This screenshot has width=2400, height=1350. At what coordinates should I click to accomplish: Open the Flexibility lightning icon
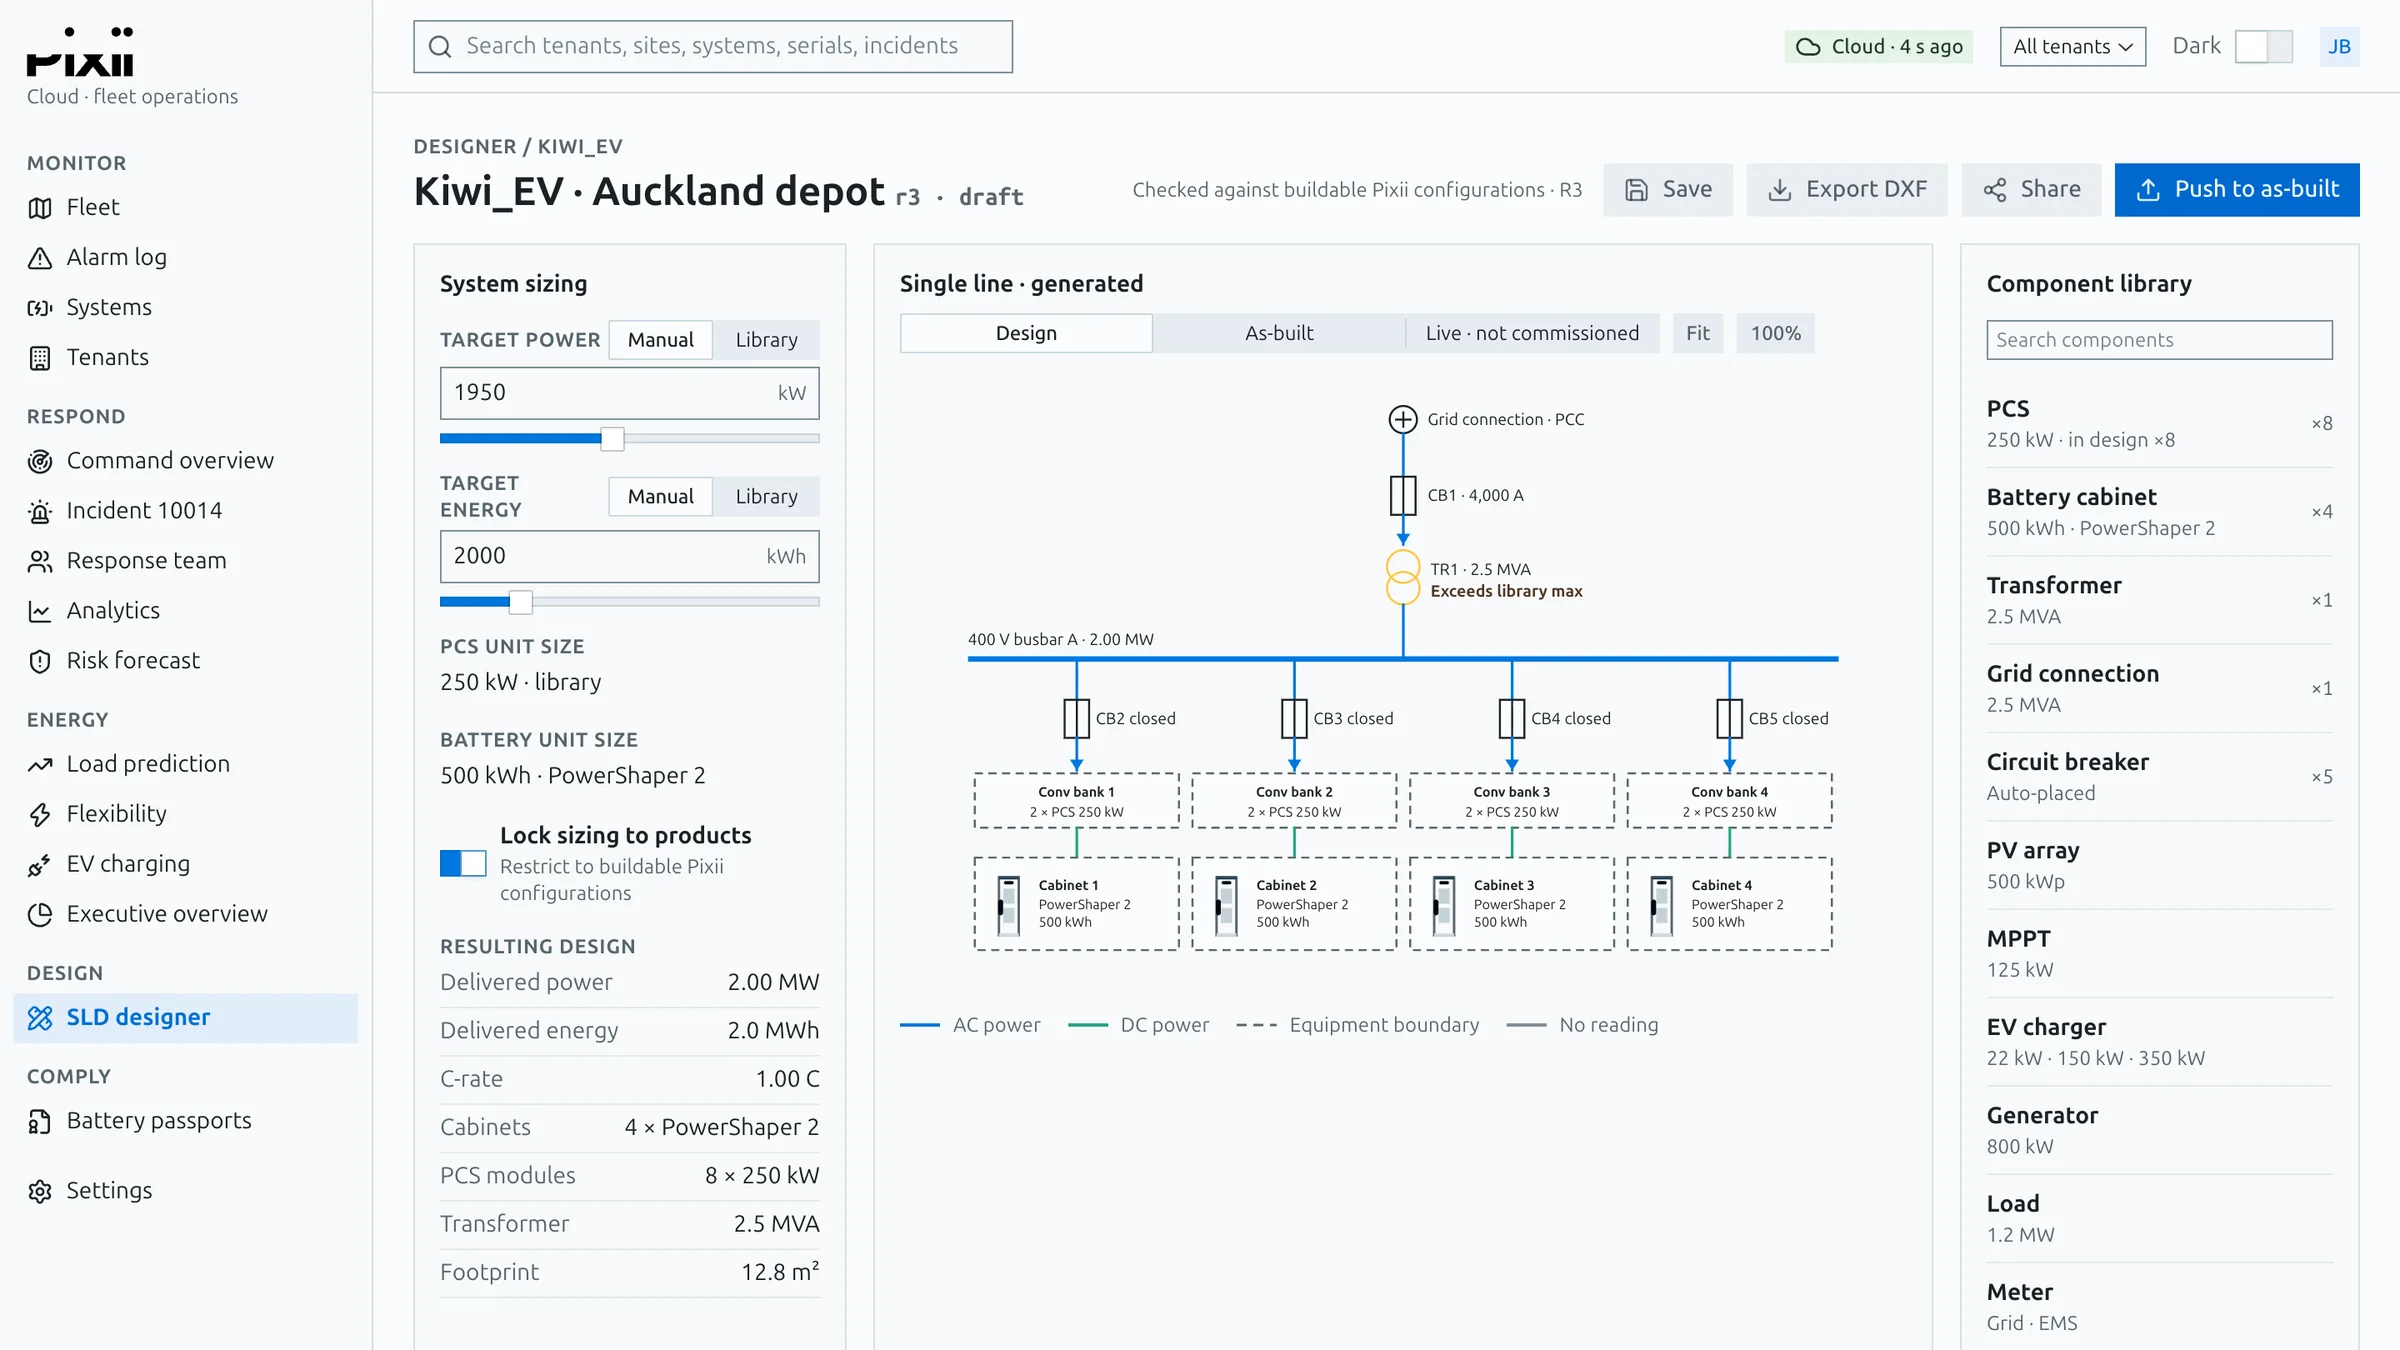point(40,814)
